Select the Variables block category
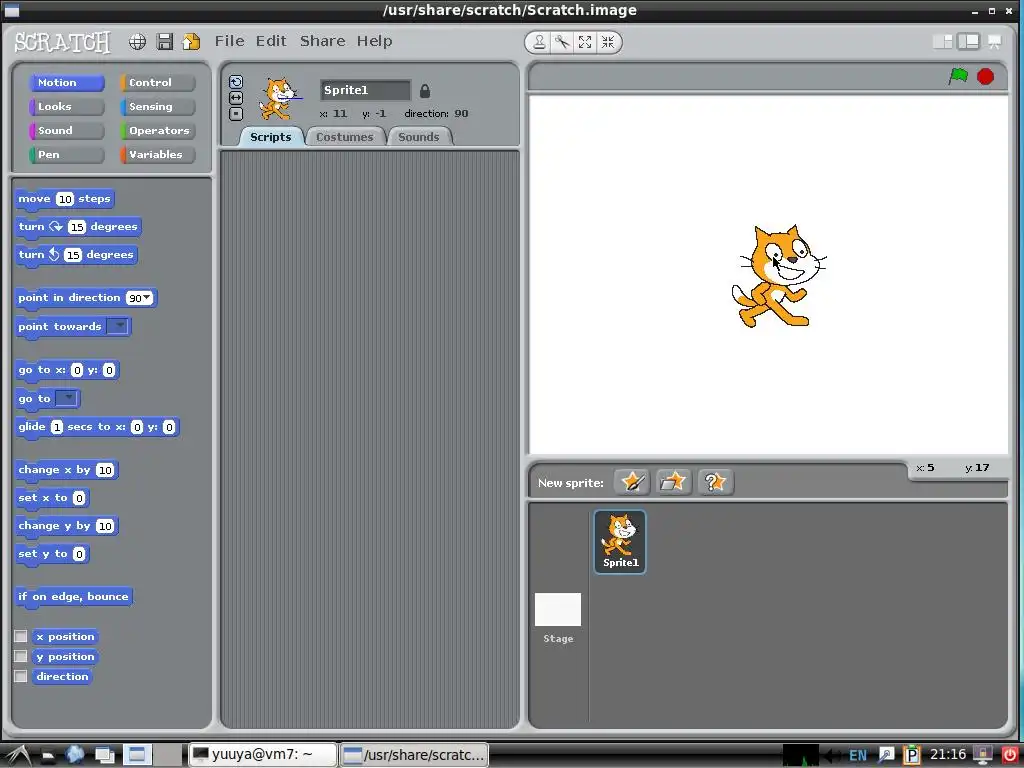 pyautogui.click(x=157, y=155)
